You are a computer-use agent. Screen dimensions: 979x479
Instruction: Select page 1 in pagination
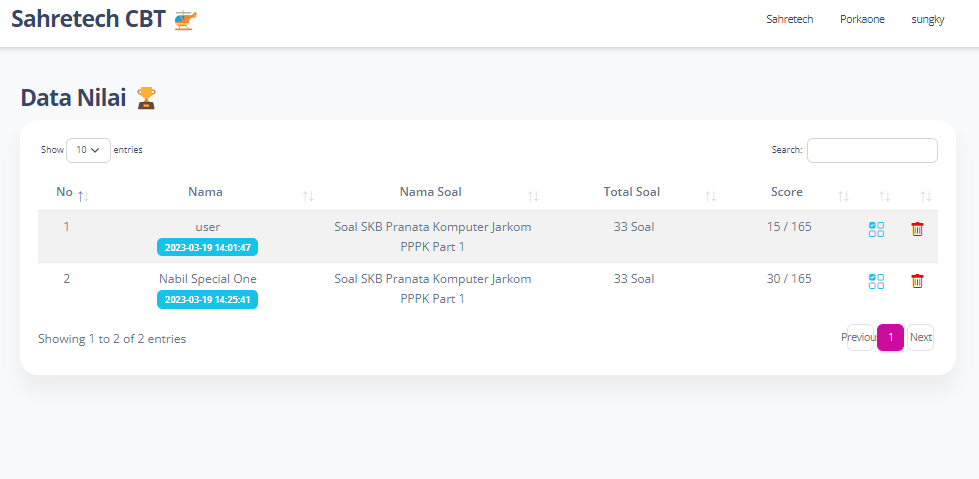pyautogui.click(x=890, y=337)
